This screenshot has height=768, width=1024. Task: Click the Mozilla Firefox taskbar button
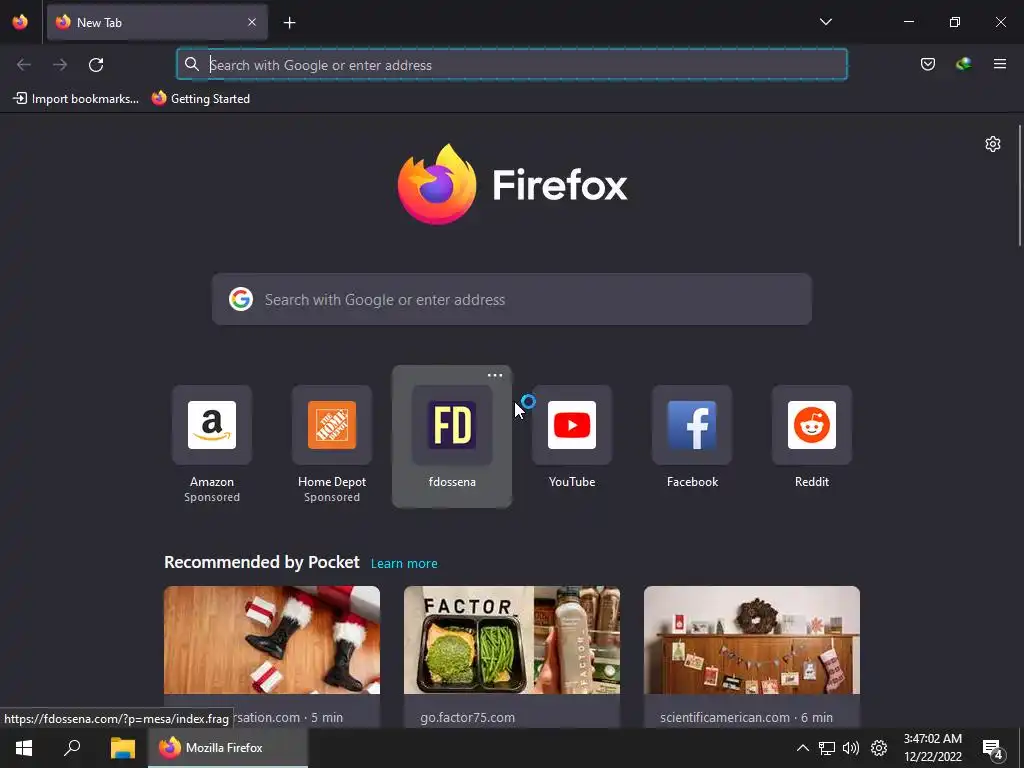(228, 748)
